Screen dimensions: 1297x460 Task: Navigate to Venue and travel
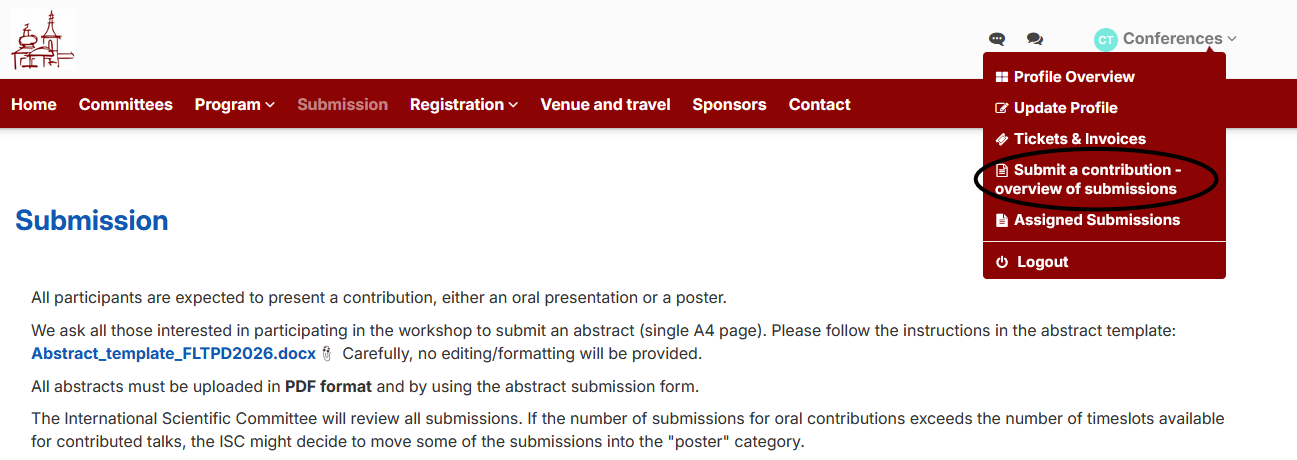tap(605, 104)
